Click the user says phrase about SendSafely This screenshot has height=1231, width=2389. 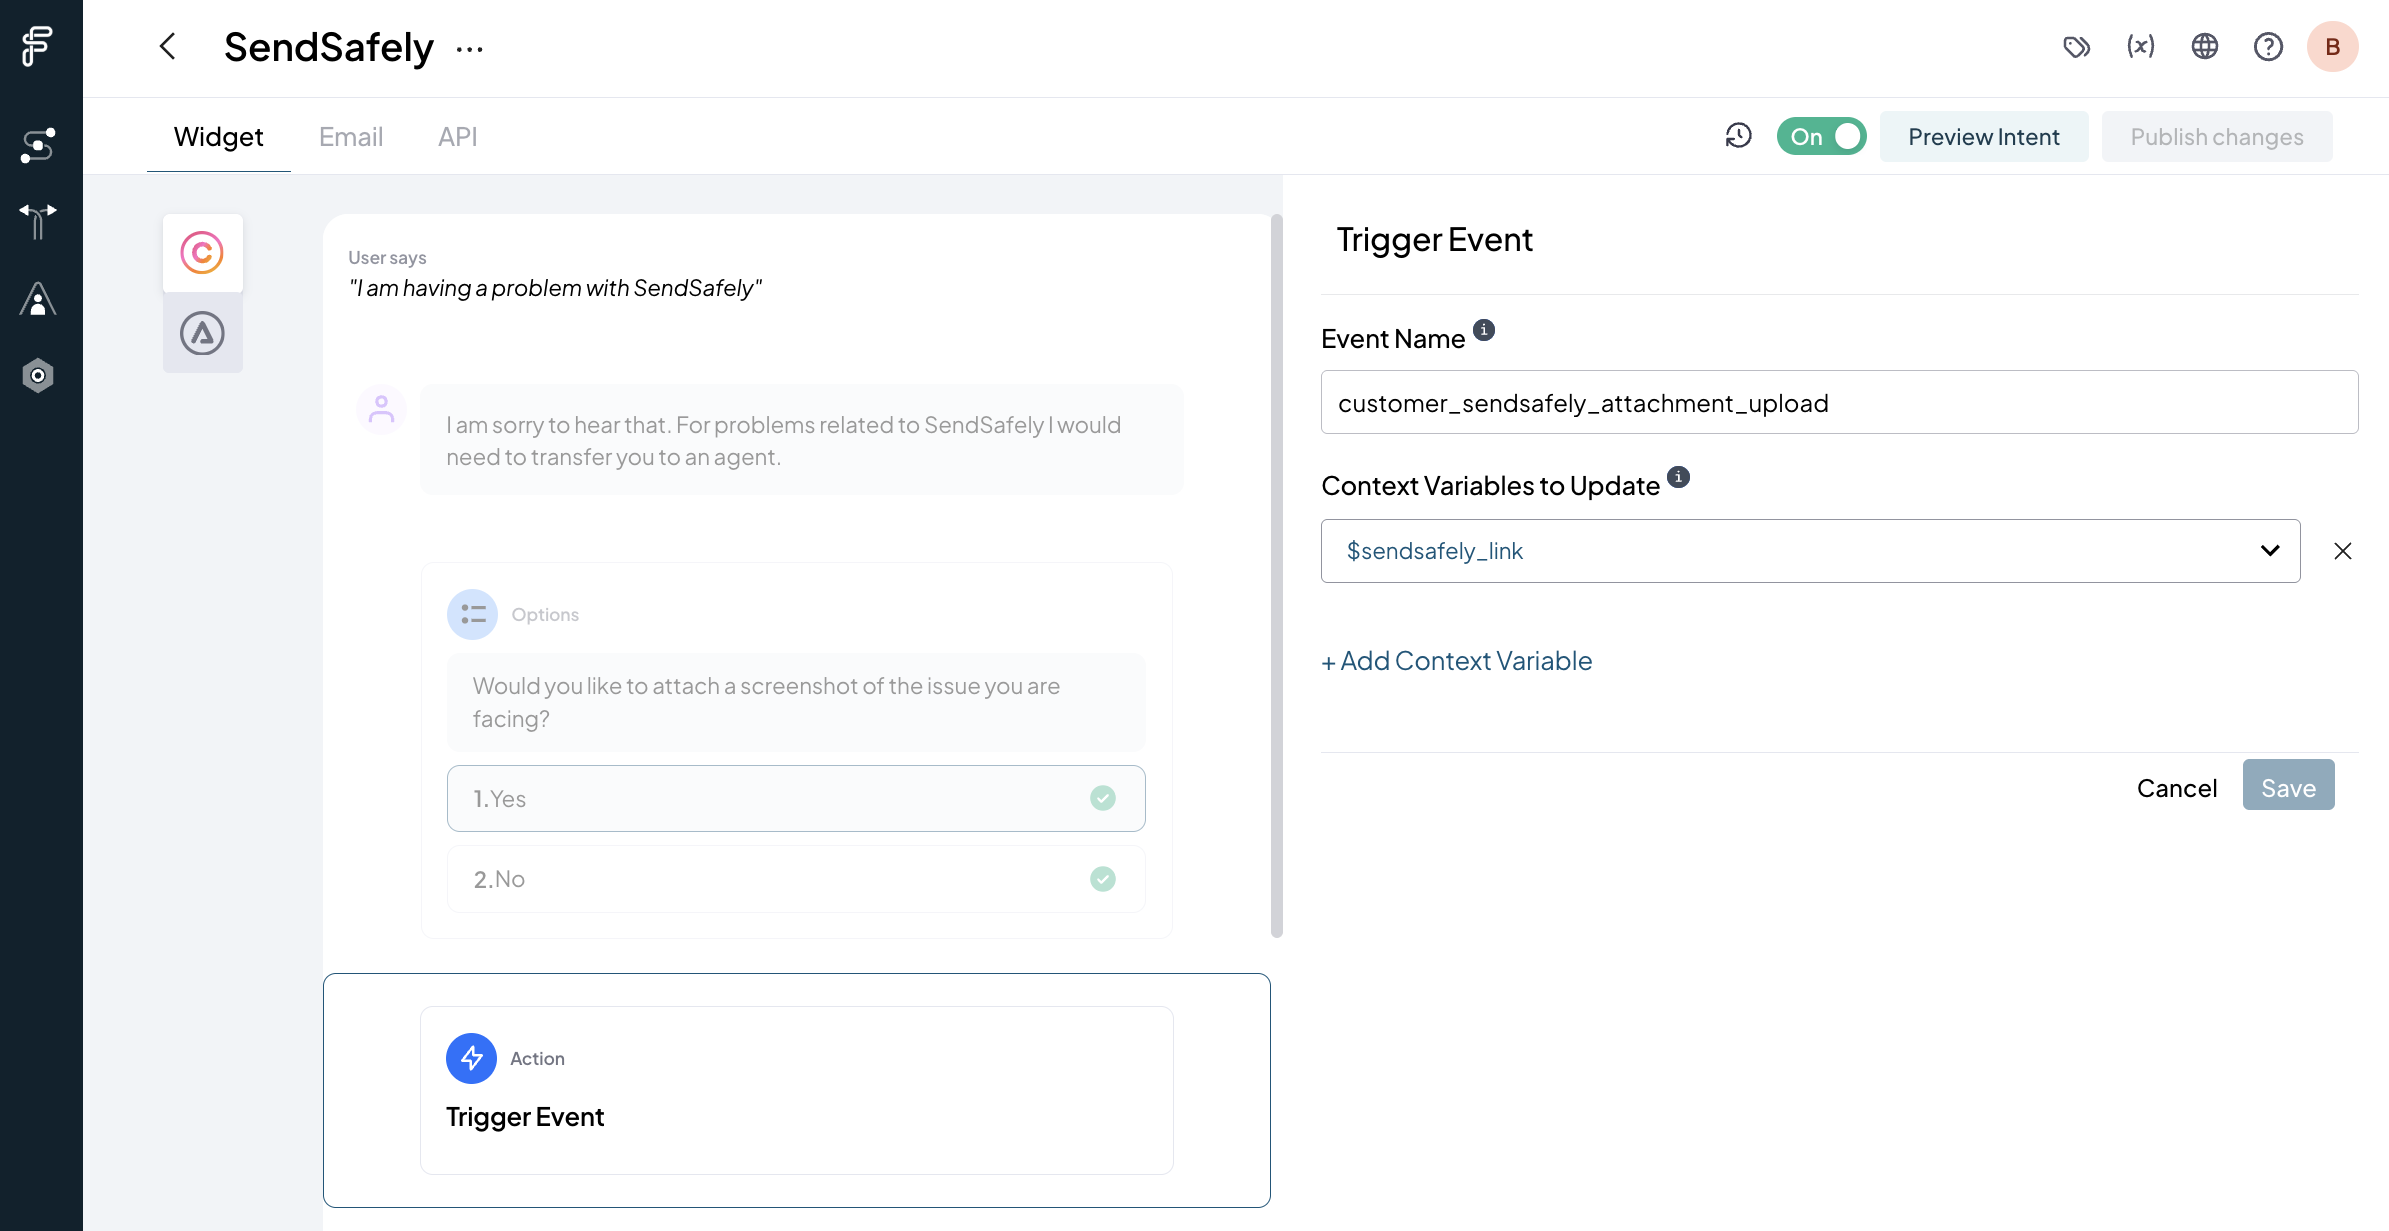(555, 288)
